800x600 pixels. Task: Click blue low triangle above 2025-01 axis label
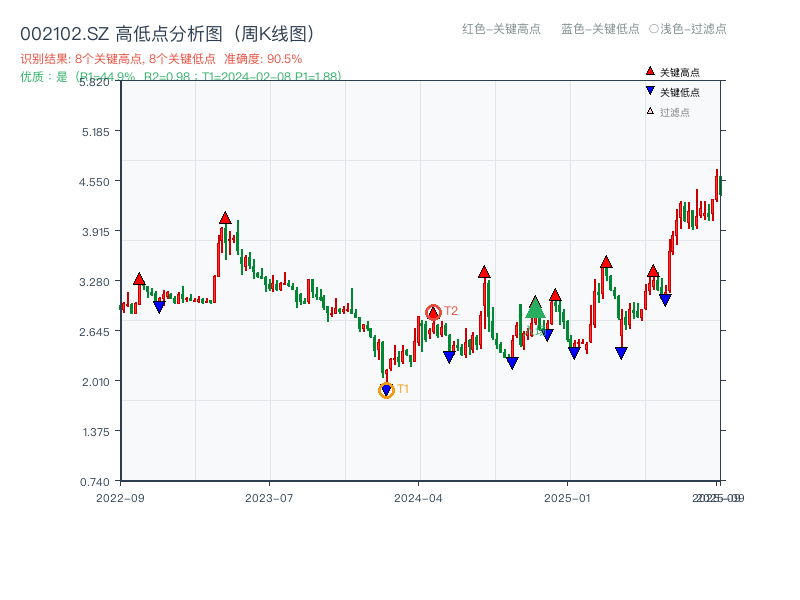point(574,353)
